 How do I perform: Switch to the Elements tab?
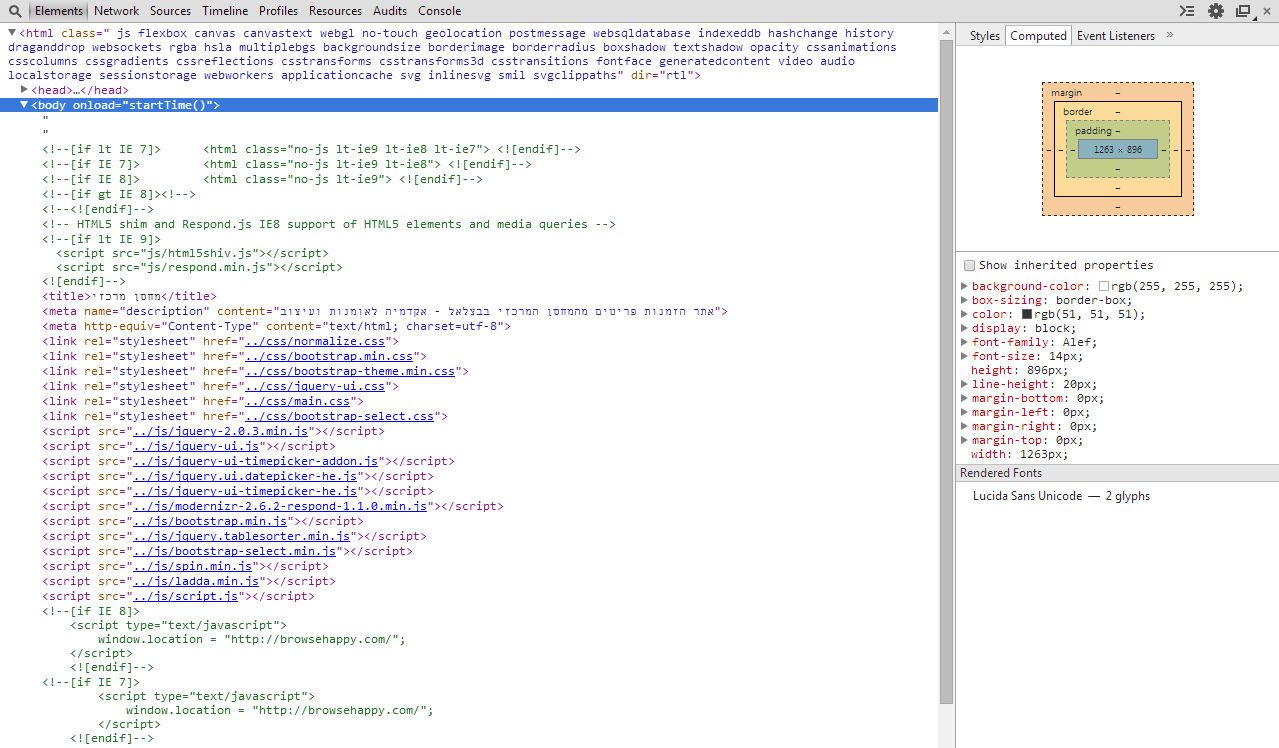[x=59, y=11]
